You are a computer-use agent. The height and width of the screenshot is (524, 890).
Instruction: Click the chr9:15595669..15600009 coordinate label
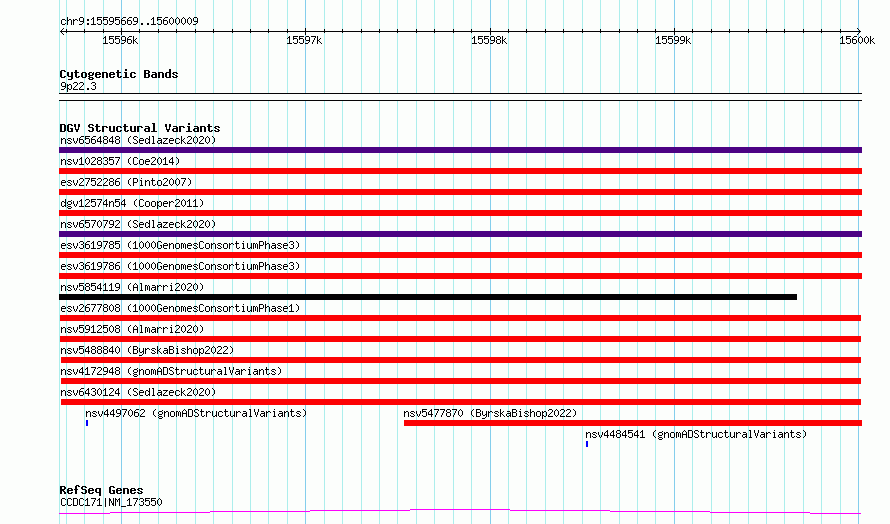129,21
